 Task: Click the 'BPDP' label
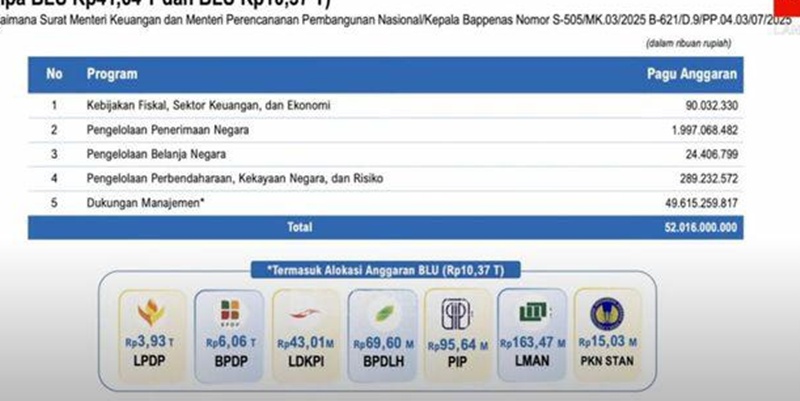coord(231,361)
